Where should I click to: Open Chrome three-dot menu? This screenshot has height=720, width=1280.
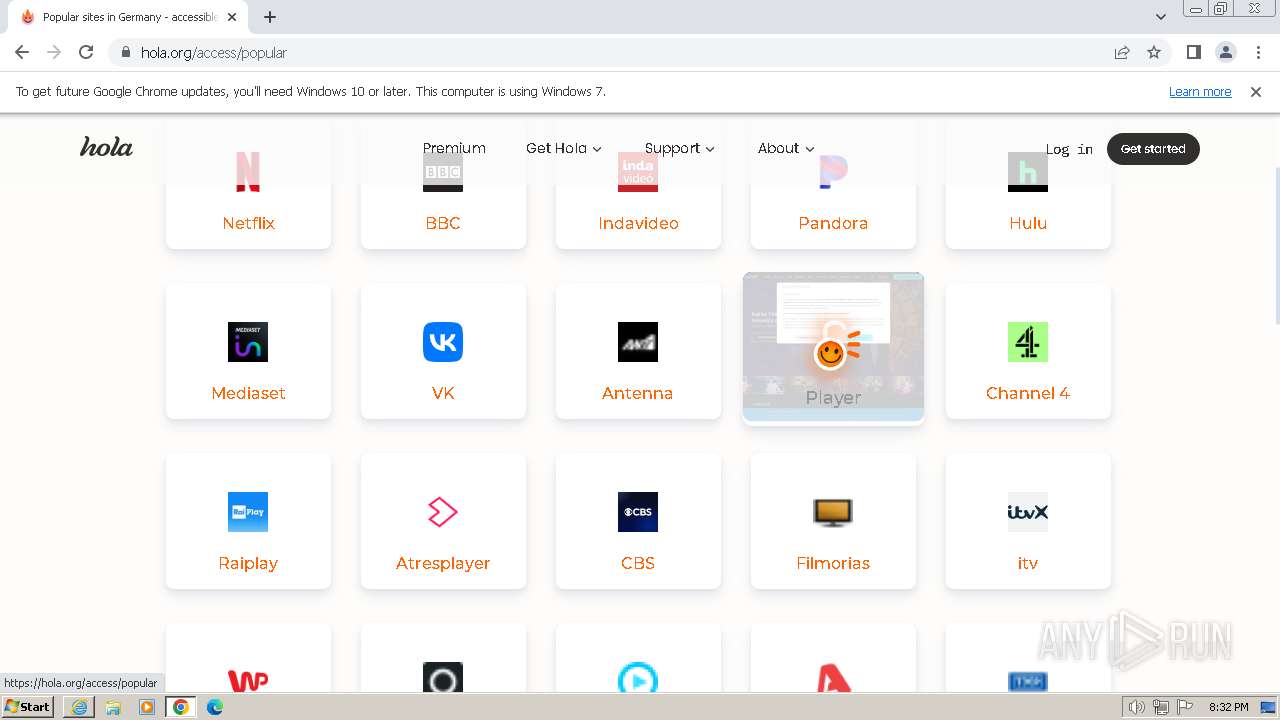pos(1258,52)
